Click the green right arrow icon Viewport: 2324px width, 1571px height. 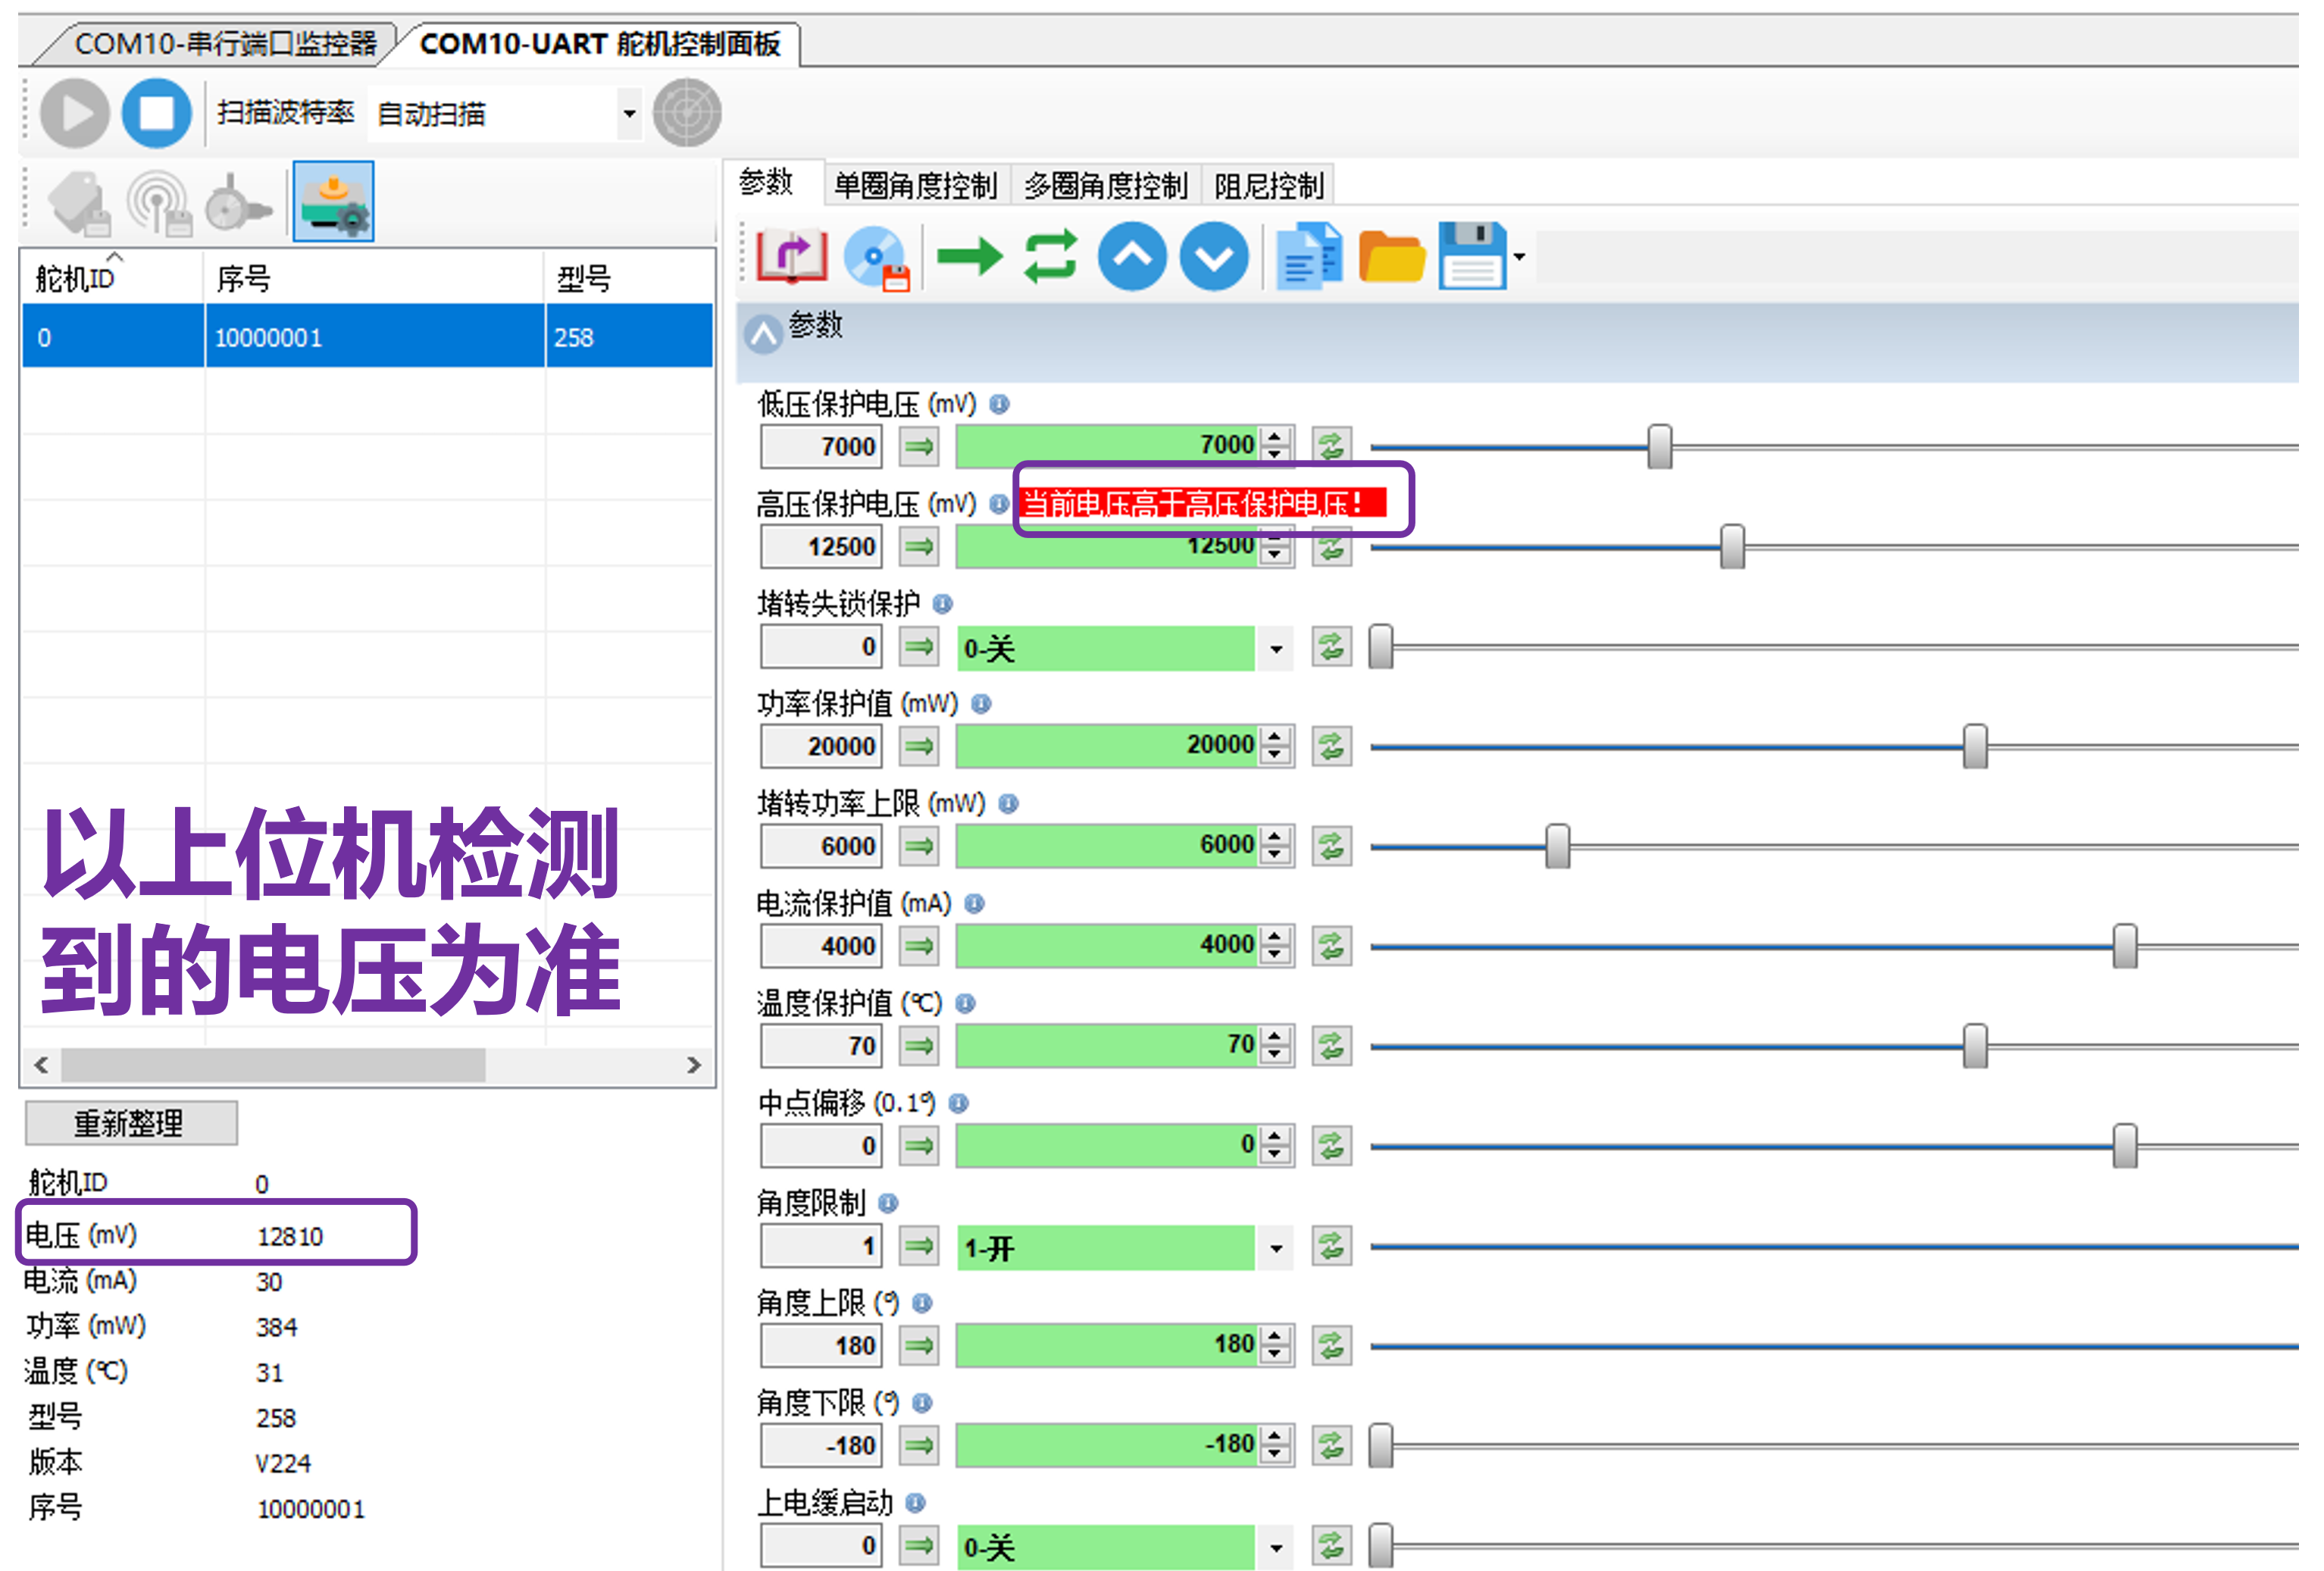coord(969,257)
